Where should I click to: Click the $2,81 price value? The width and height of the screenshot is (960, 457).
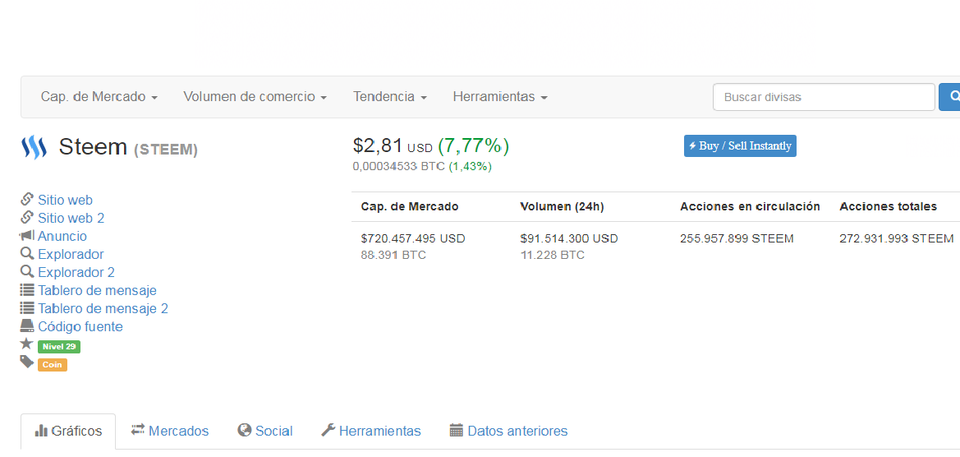click(x=378, y=146)
